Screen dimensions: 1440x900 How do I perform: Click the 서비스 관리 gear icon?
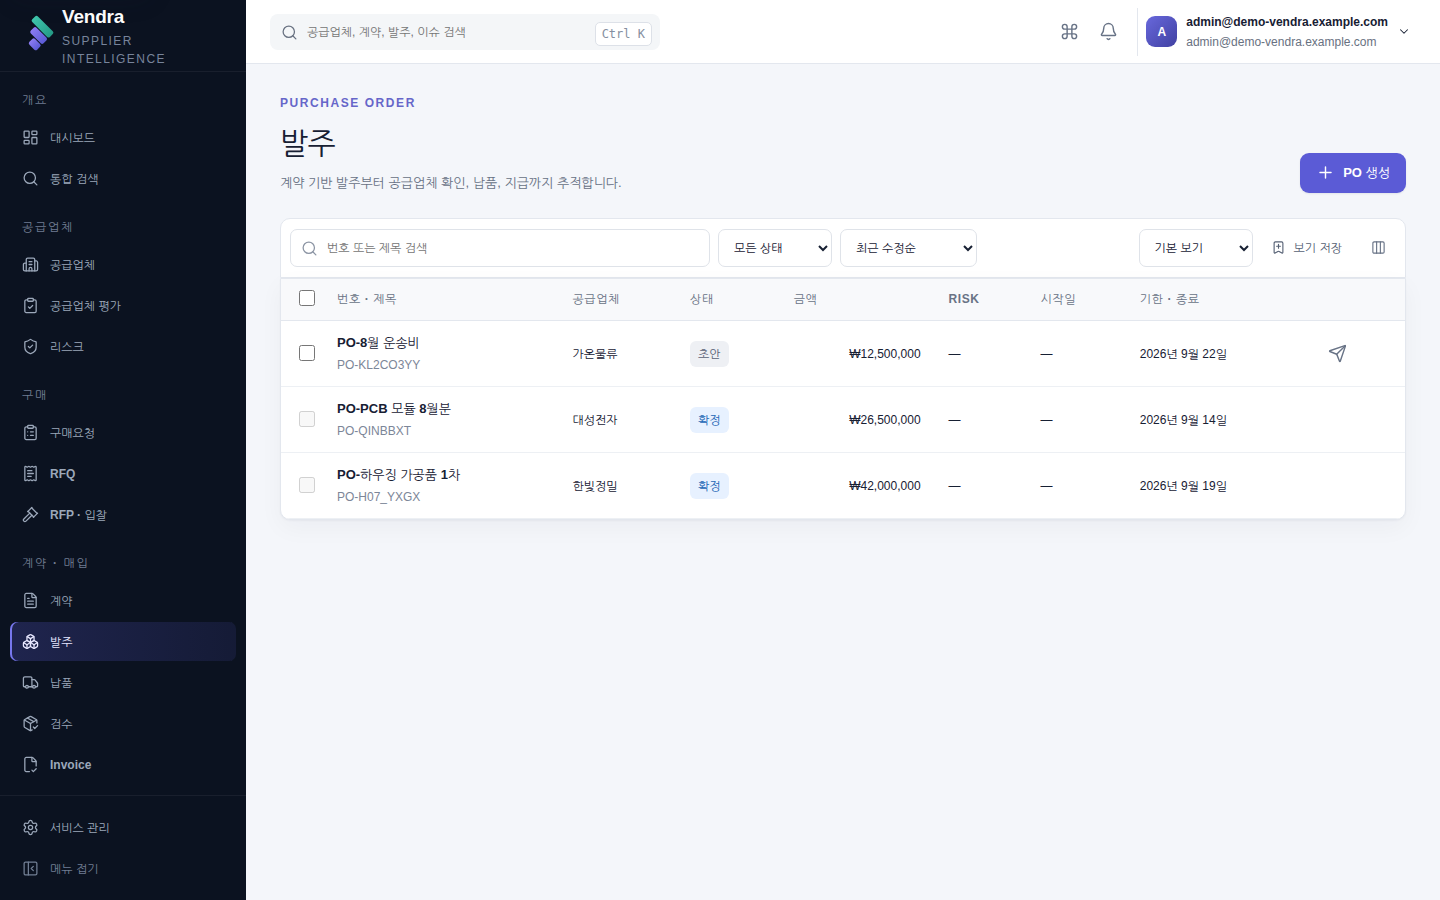click(30, 827)
